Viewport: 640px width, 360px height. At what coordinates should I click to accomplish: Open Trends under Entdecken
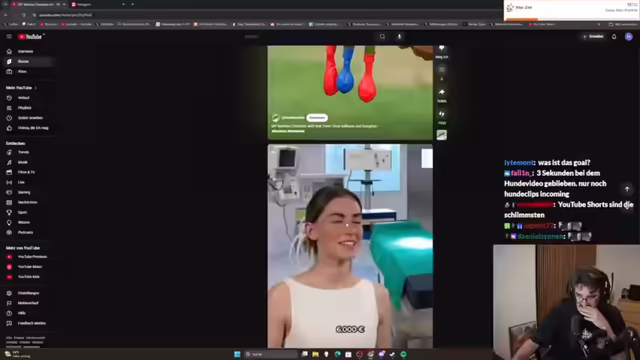(x=27, y=152)
